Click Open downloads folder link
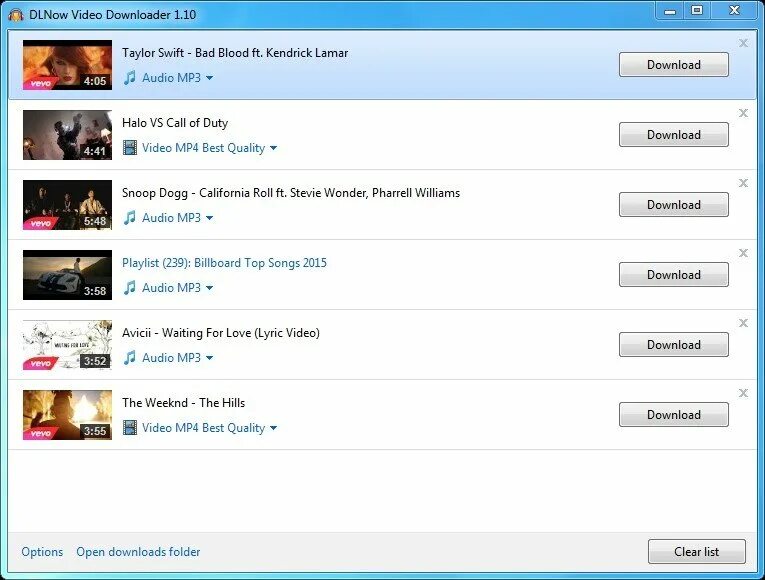Image resolution: width=765 pixels, height=580 pixels. 138,552
